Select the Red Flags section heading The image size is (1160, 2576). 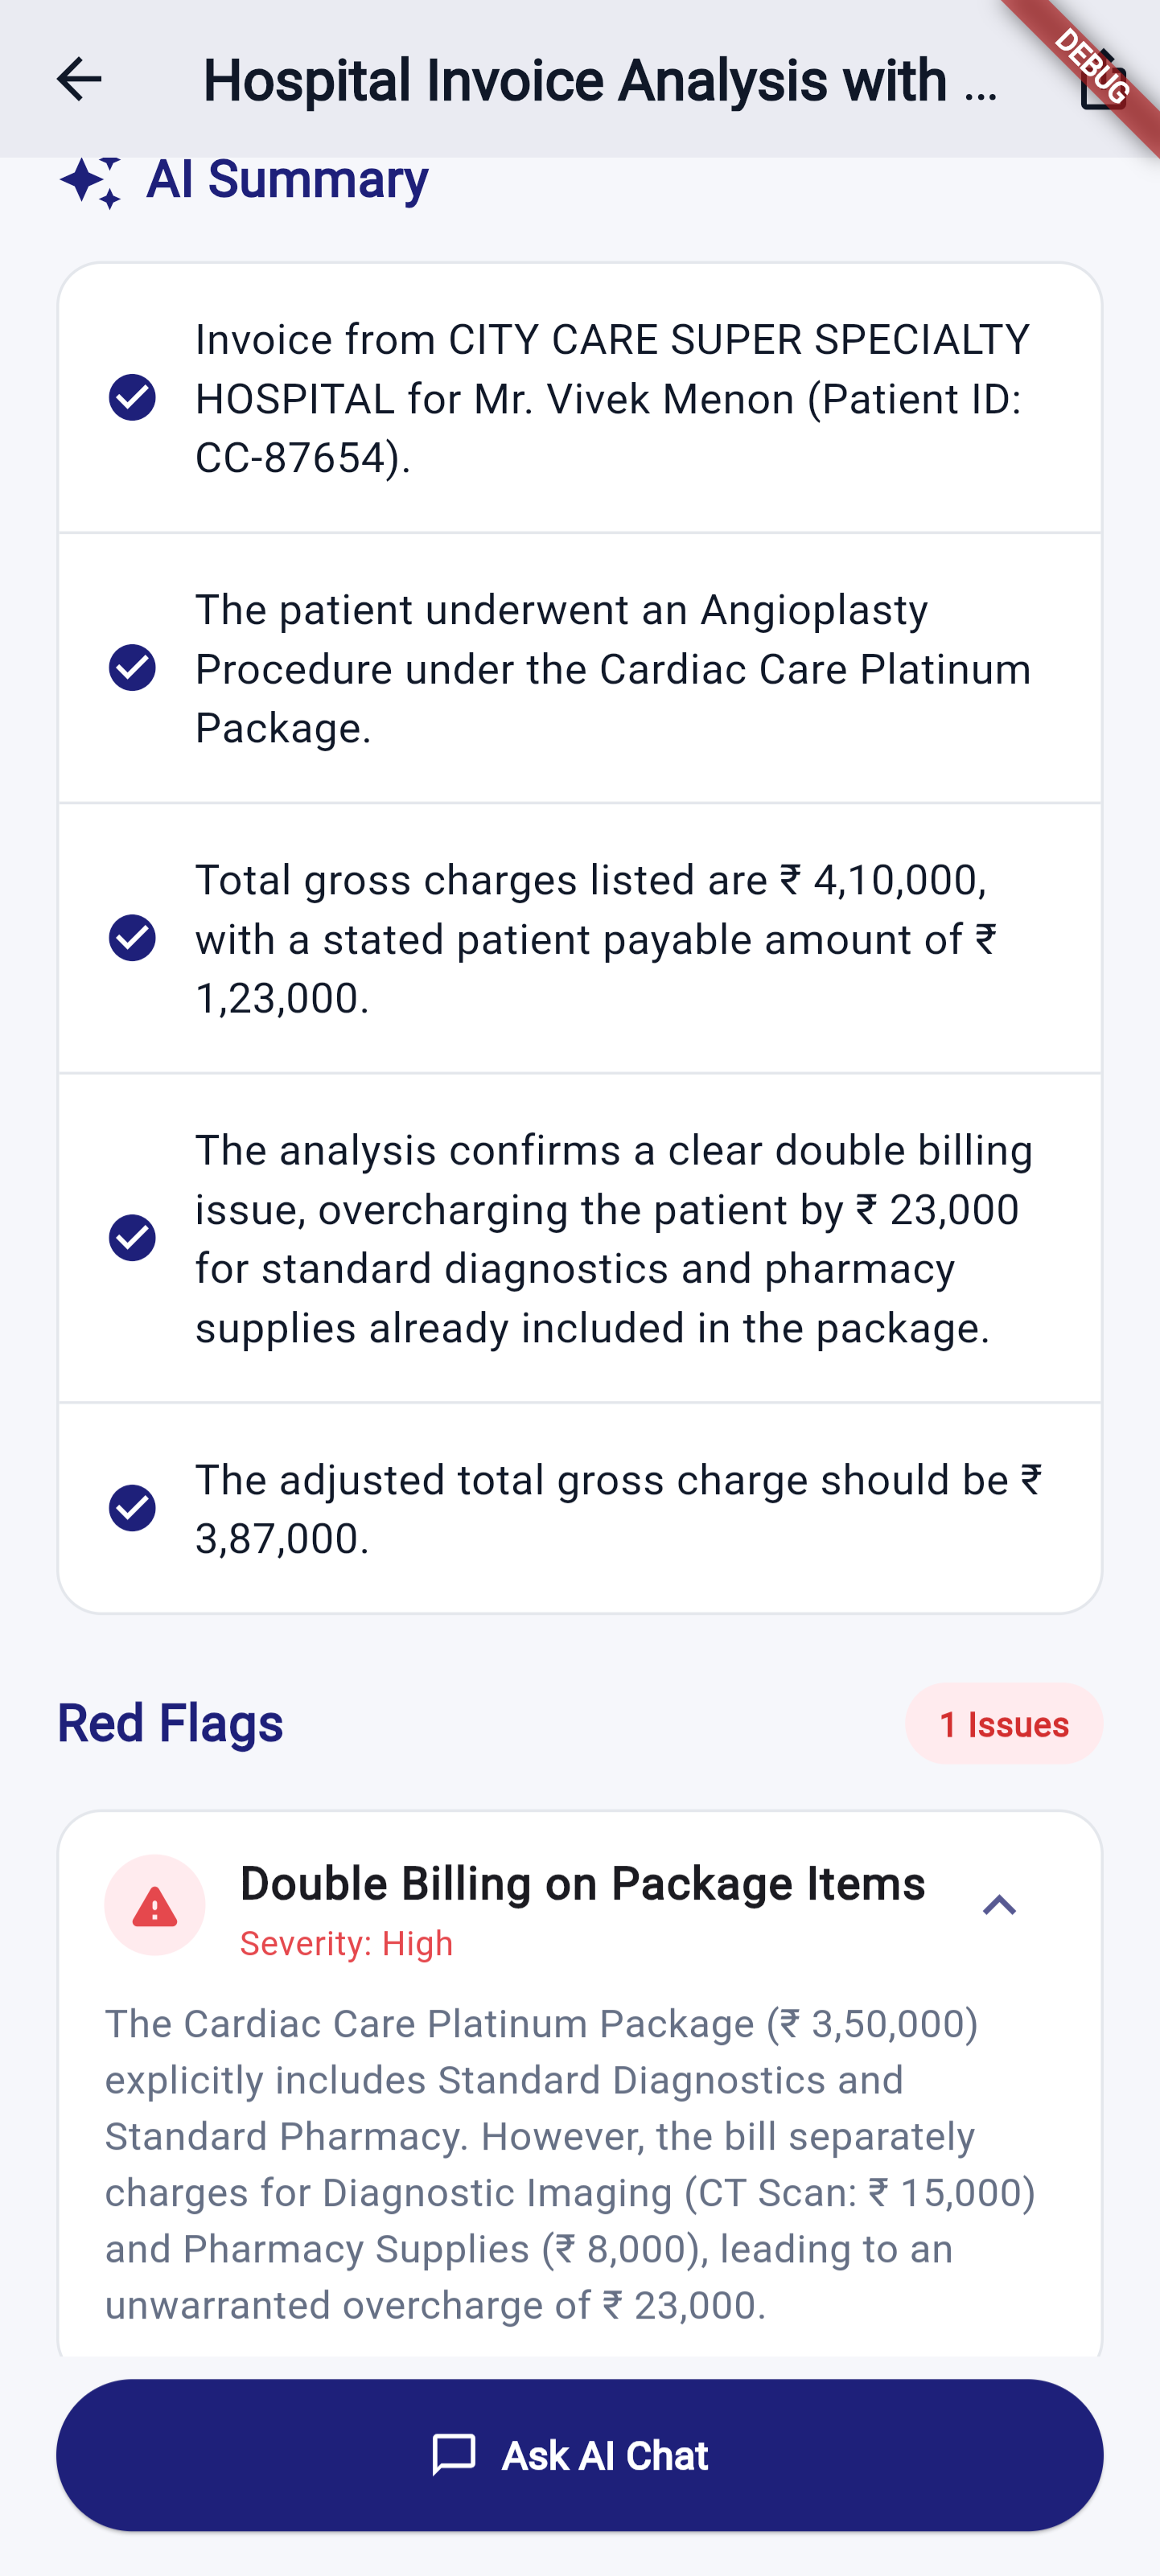(x=170, y=1724)
